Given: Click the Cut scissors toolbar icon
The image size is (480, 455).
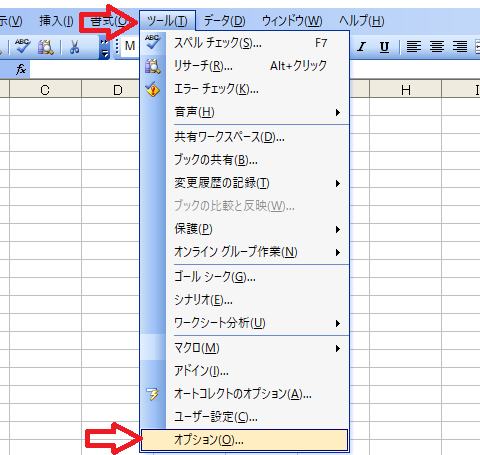Looking at the screenshot, I should 74,47.
